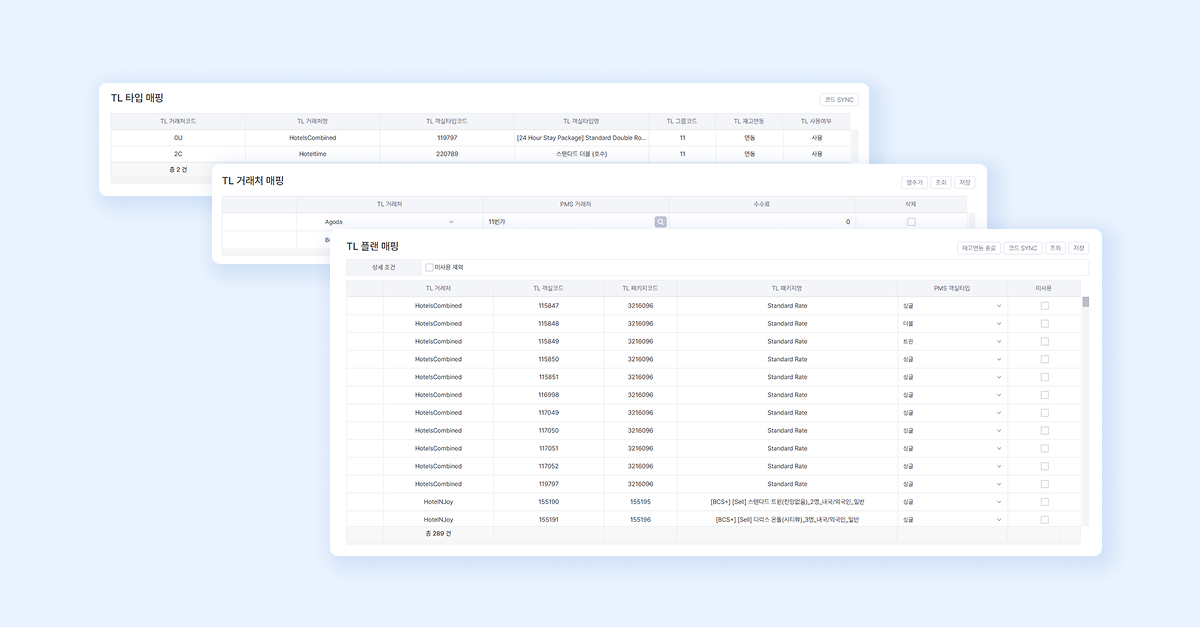1200x627 pixels.
Task: Enable the 미사용 제외 checkbox
Action: click(430, 267)
